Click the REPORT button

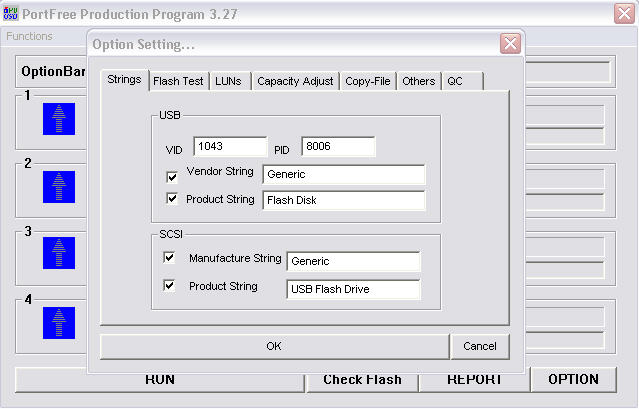474,383
